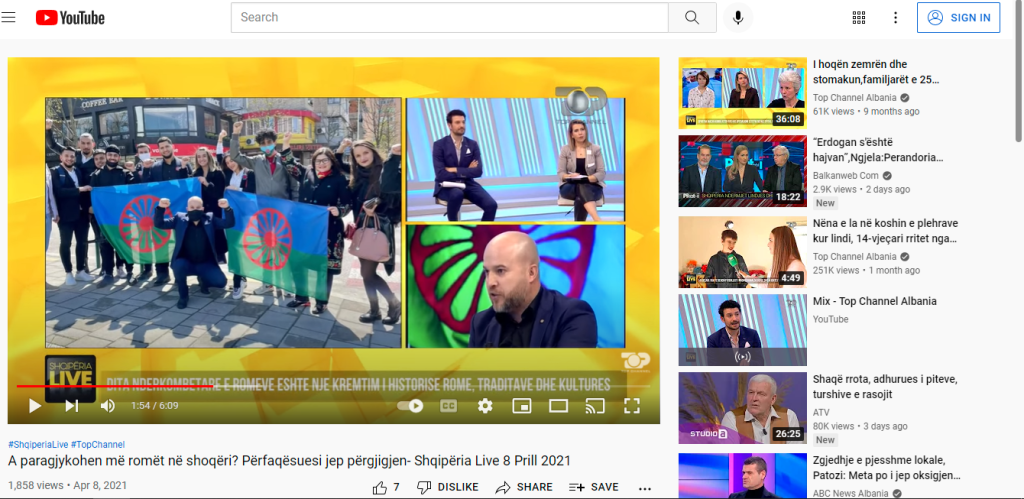Share this video
This screenshot has height=499, width=1024.
tap(524, 487)
